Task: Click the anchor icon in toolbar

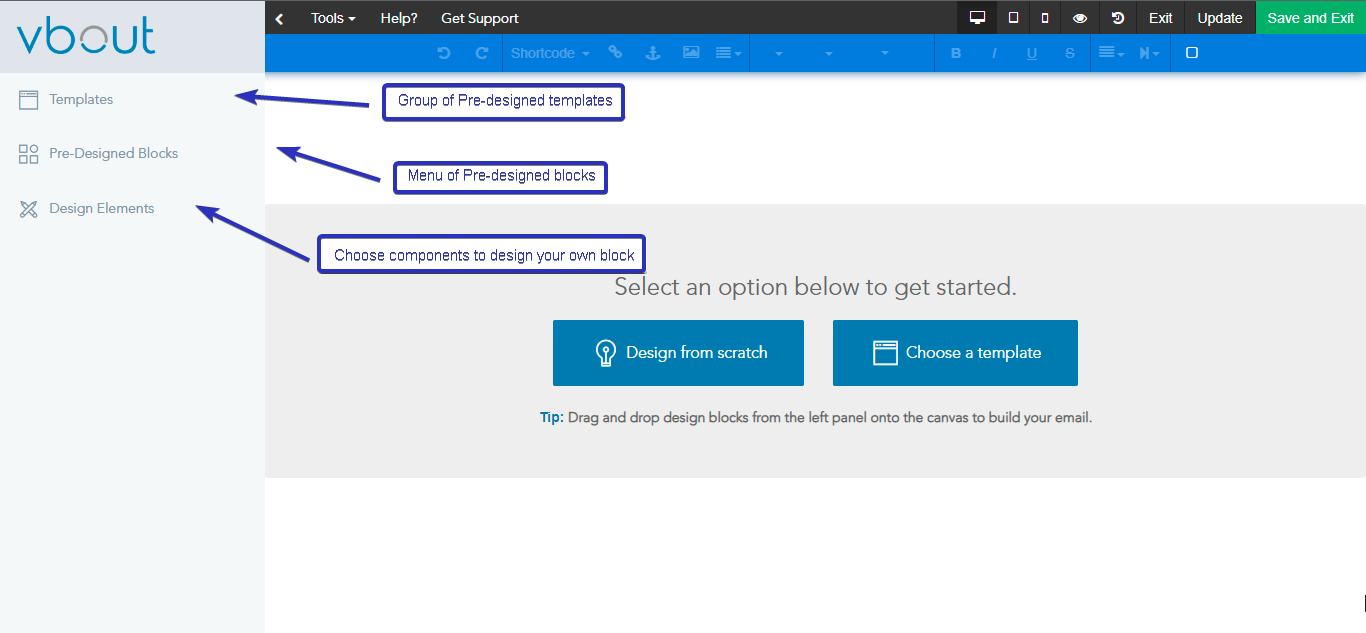Action: [x=653, y=53]
